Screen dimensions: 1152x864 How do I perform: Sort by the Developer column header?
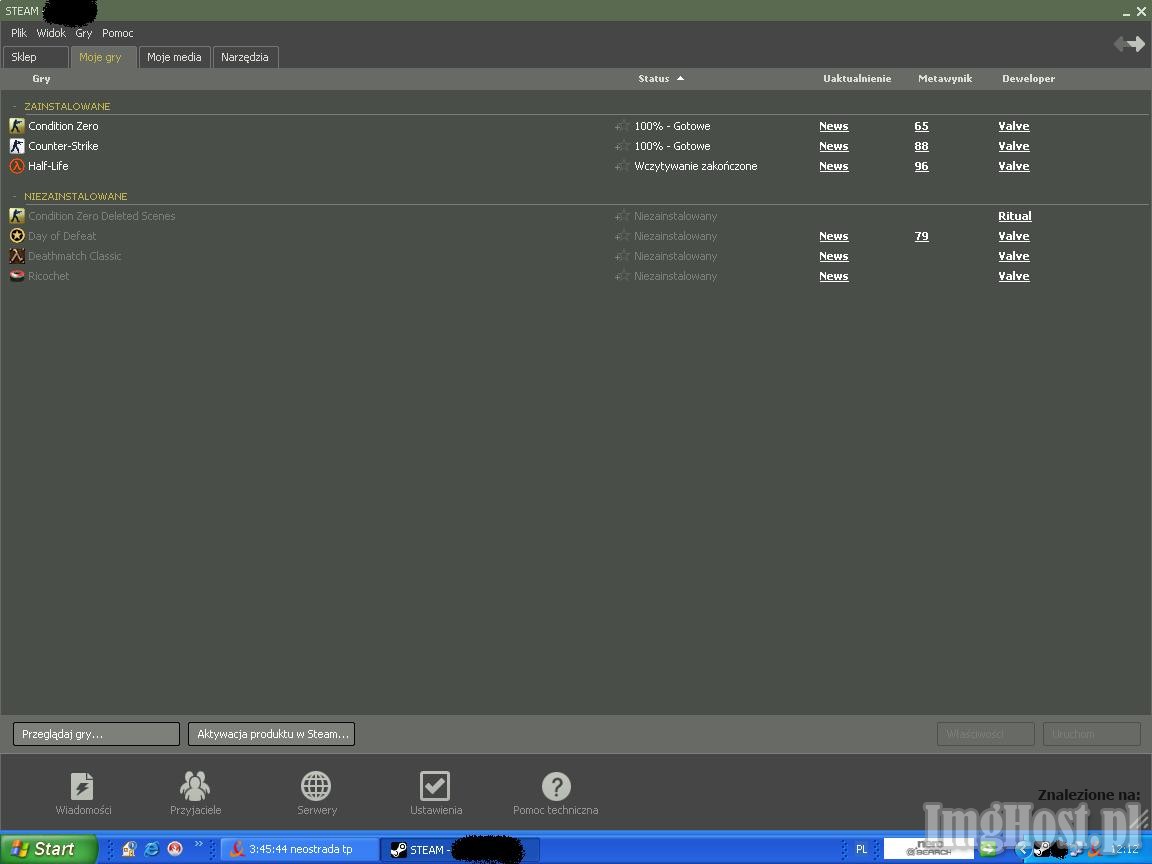pos(1028,79)
